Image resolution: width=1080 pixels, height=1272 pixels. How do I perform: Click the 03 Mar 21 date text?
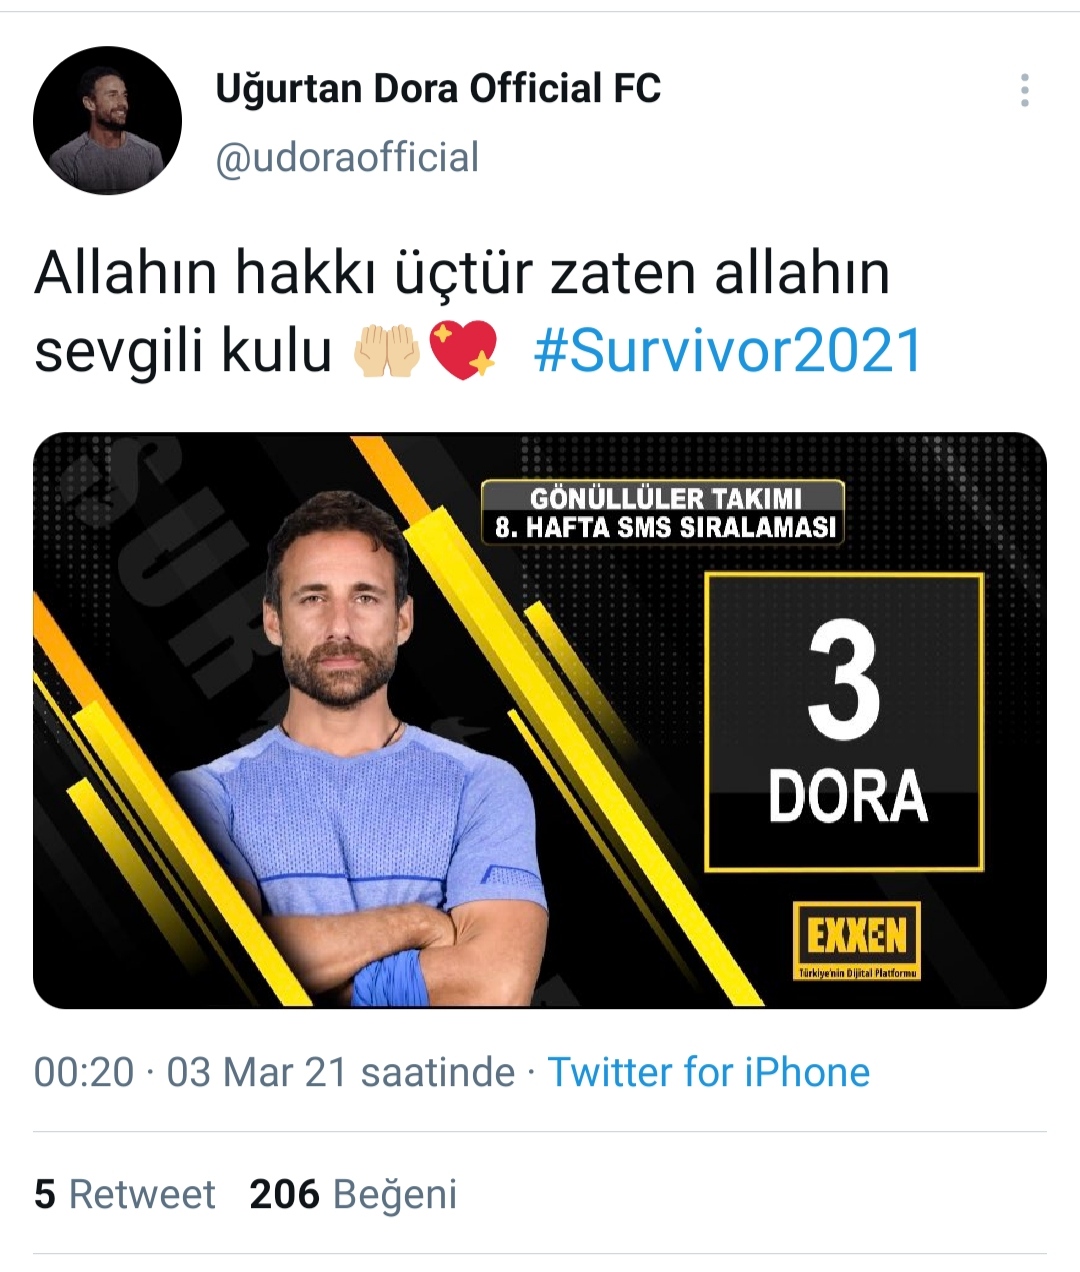(x=256, y=1072)
